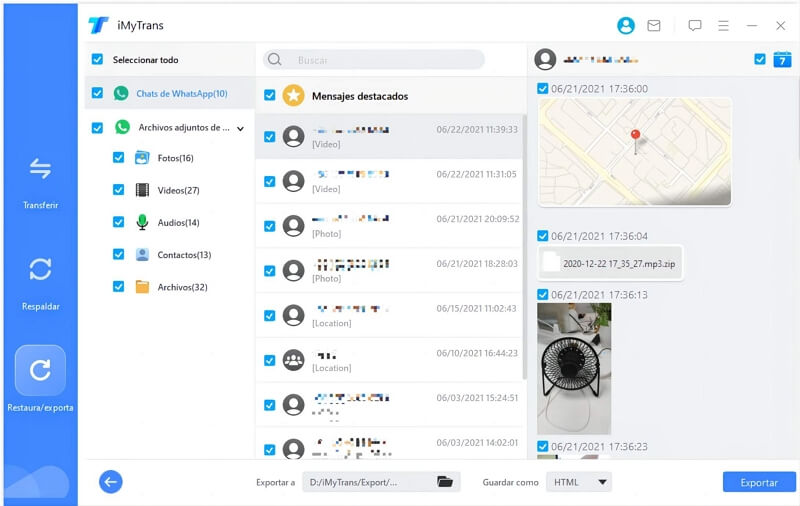Open chat dated 06/21/2021 18:28:03
The image size is (800, 506).
tap(389, 271)
